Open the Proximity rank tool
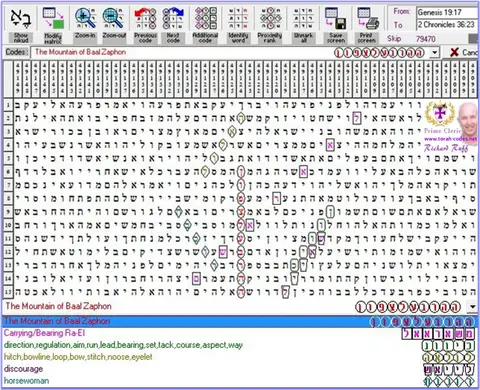The height and width of the screenshot is (390, 480). [x=270, y=18]
